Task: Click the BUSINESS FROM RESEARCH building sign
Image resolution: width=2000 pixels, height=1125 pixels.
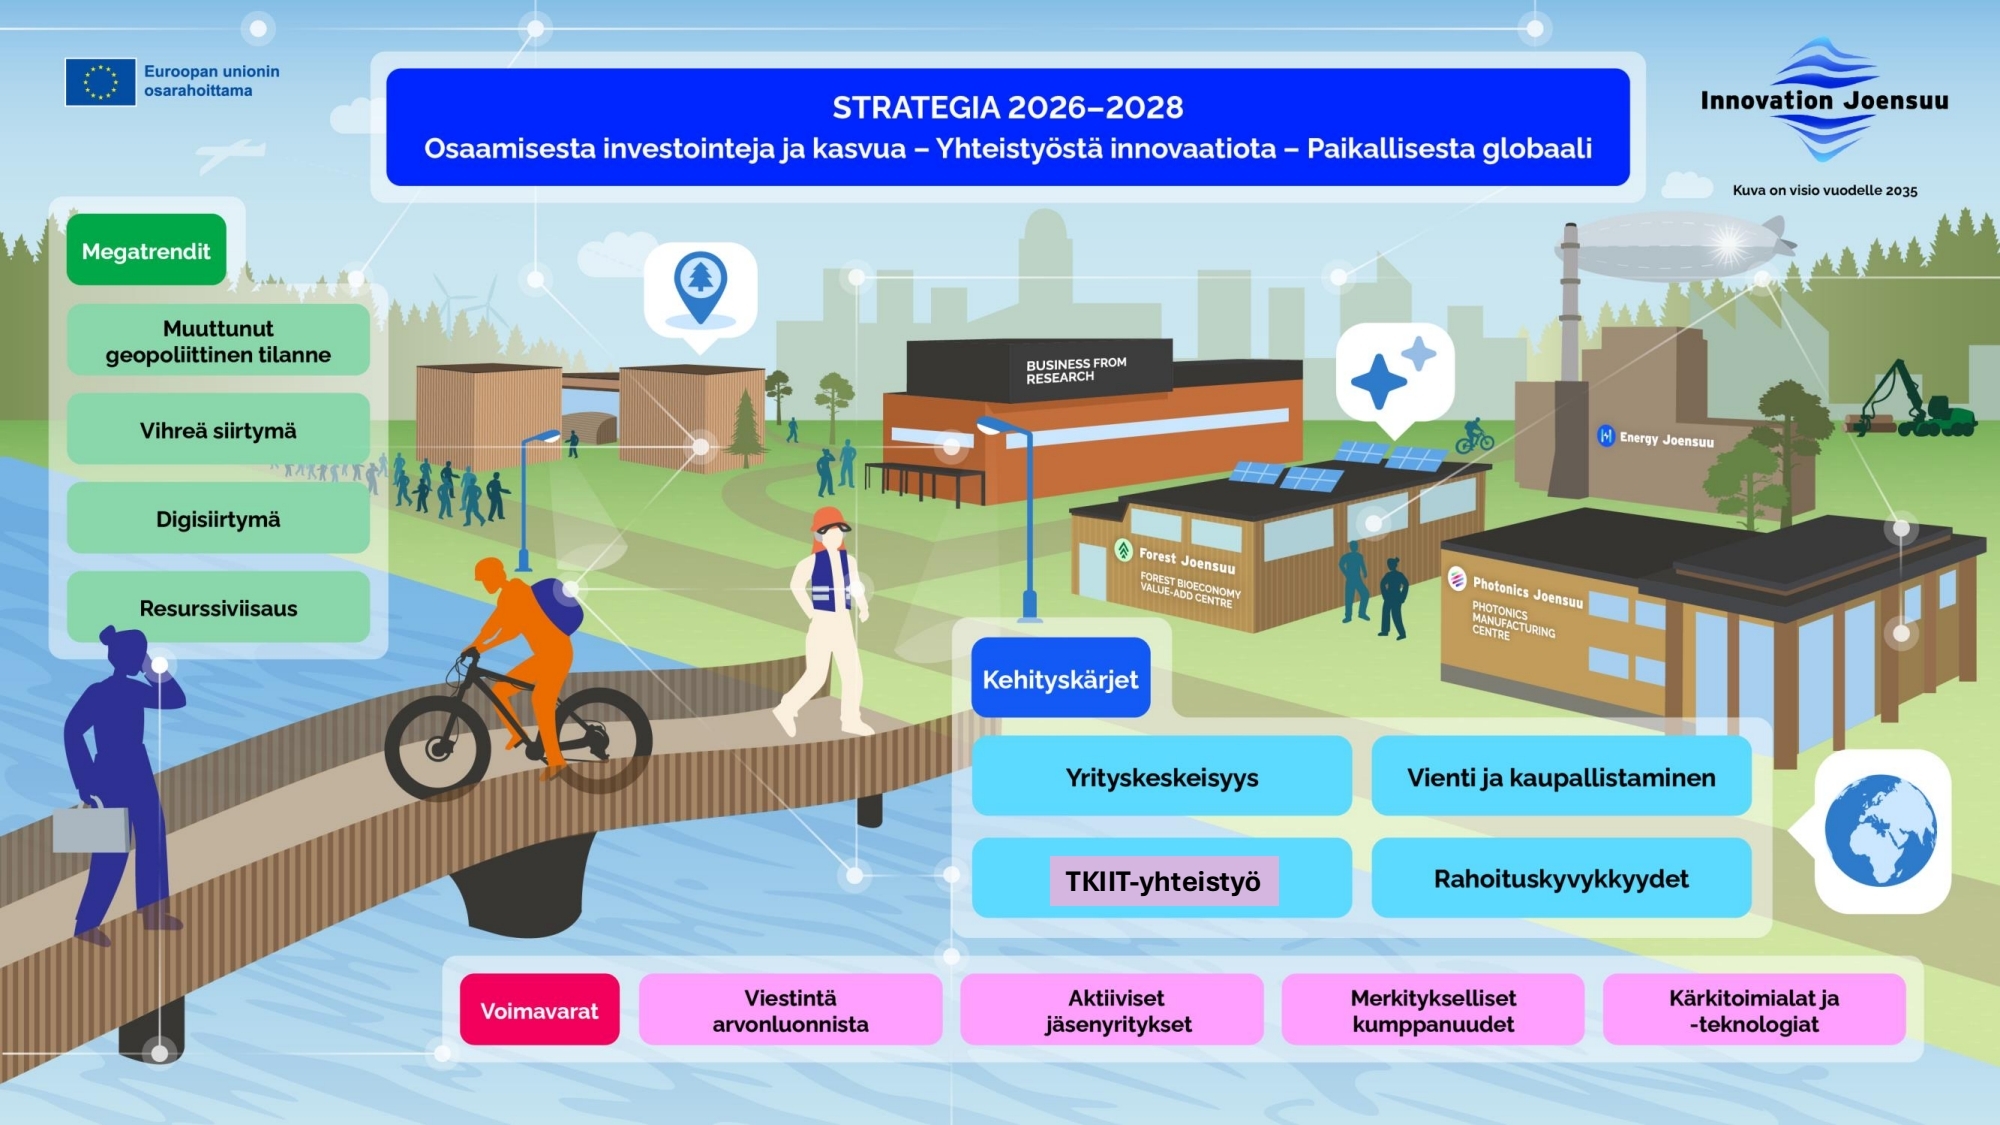Action: click(1075, 370)
